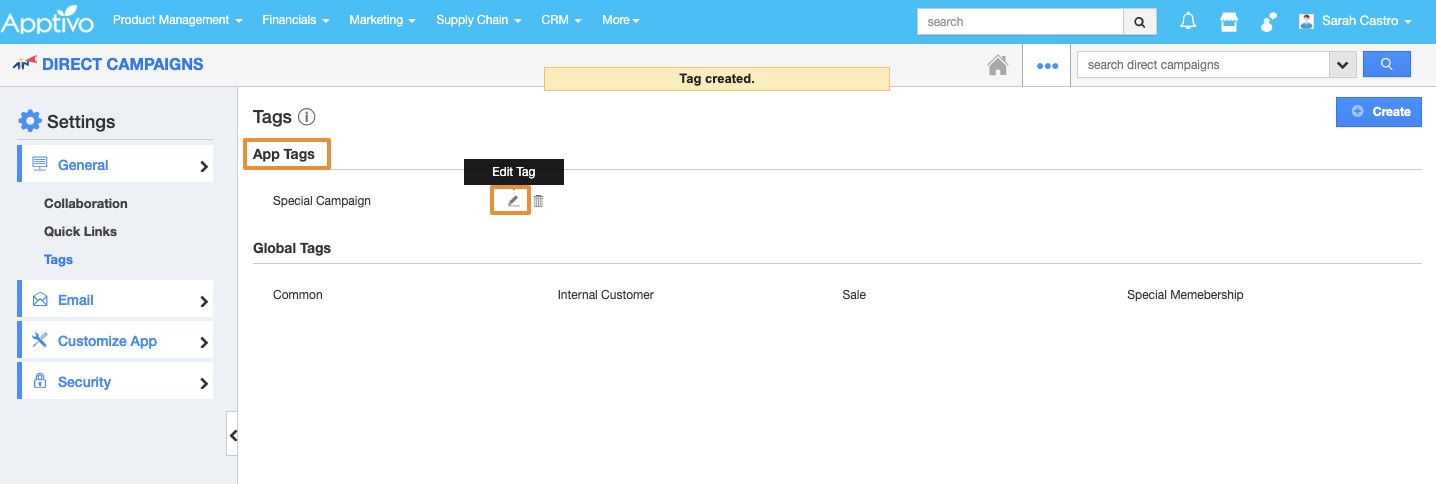Open the notifications bell icon
The image size is (1436, 484).
coord(1188,21)
